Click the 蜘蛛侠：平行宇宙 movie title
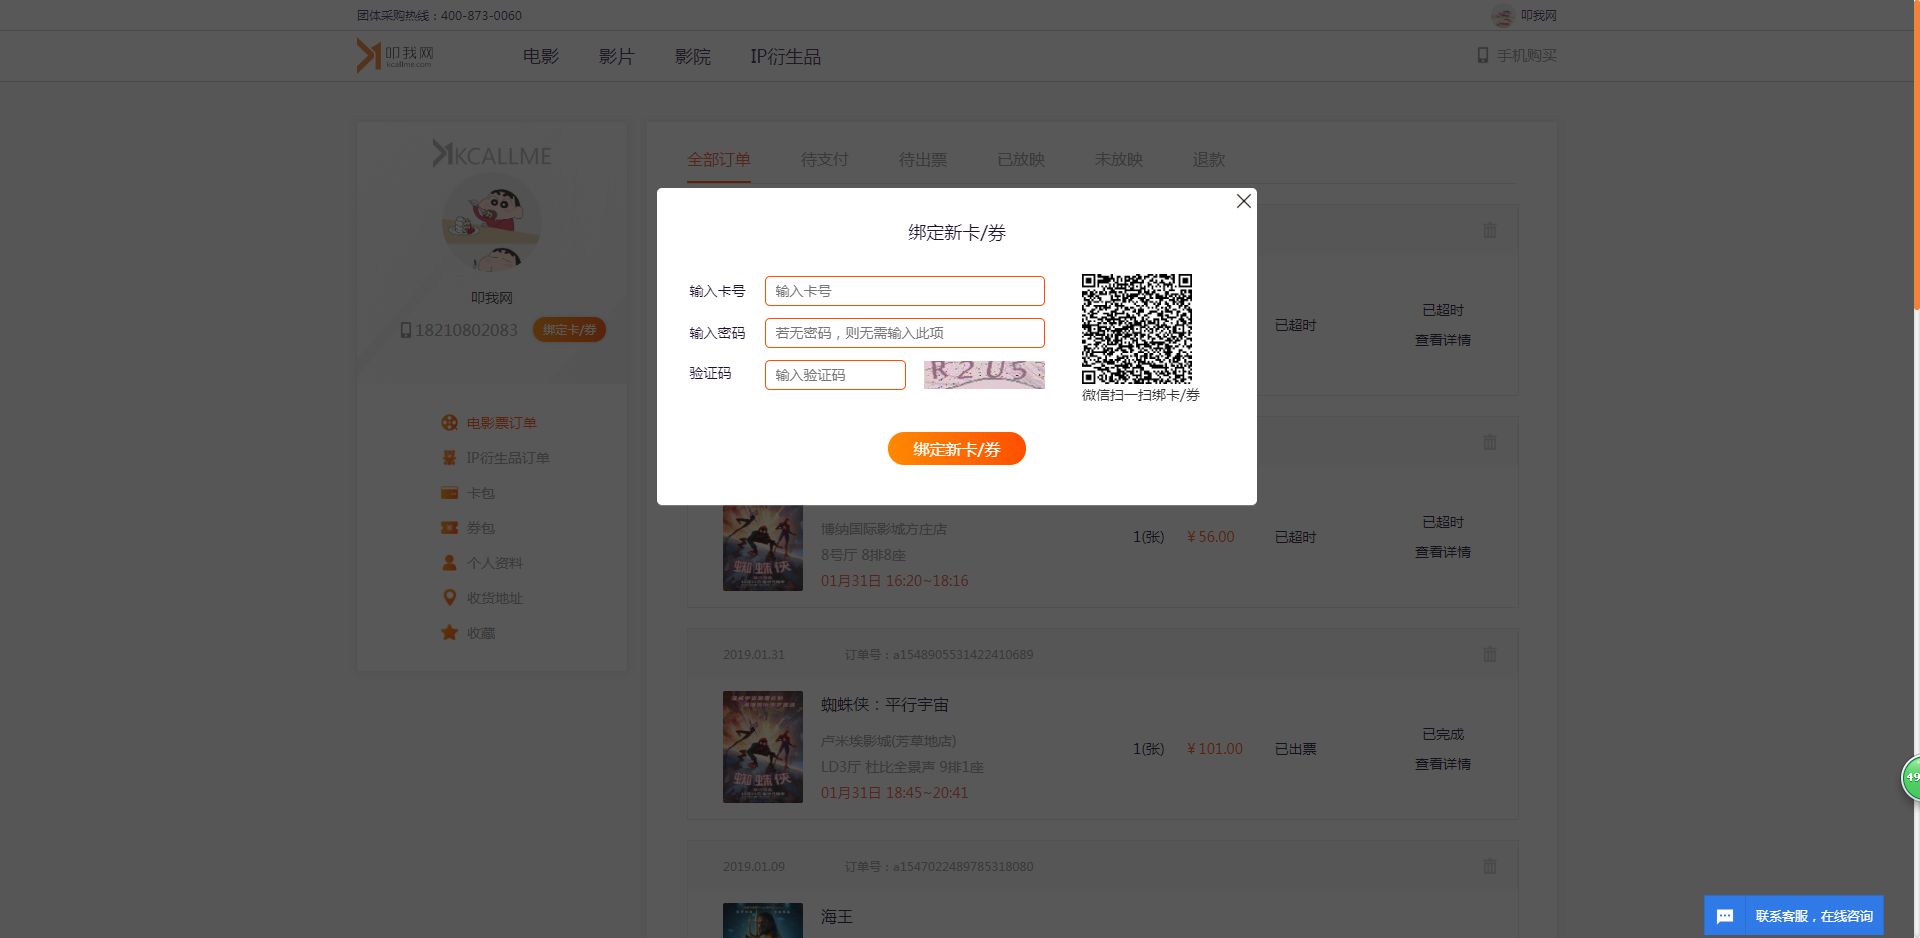The width and height of the screenshot is (1920, 938). click(885, 705)
